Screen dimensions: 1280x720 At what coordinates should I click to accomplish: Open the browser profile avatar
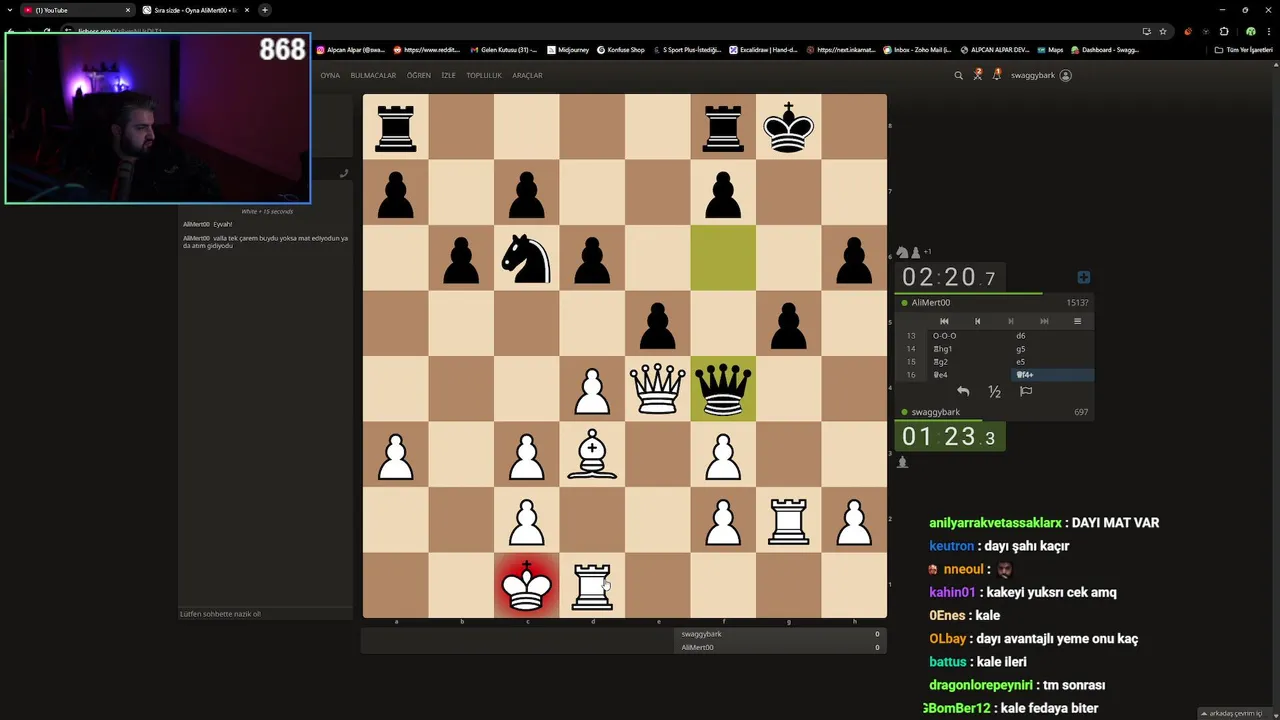tap(1250, 31)
